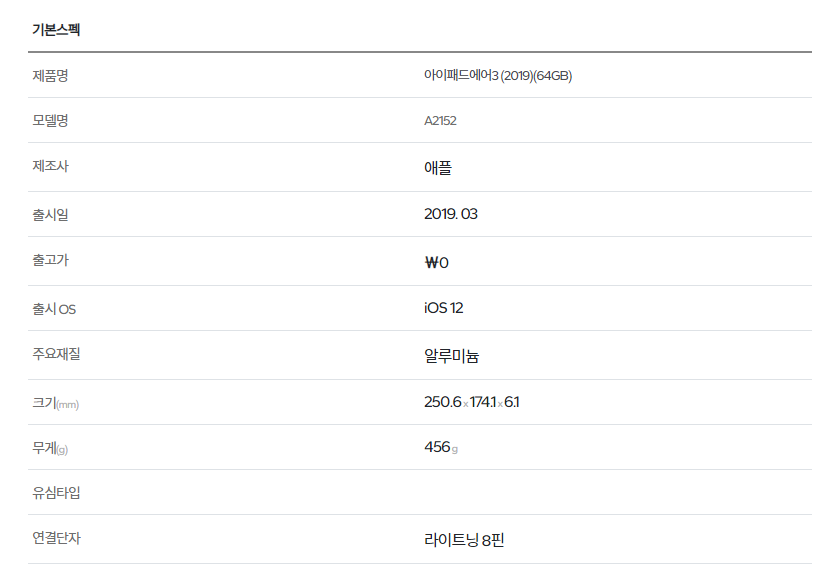This screenshot has height=584, width=840.
Task: Click connector value 라이트닝 8핀
Action: point(464,540)
